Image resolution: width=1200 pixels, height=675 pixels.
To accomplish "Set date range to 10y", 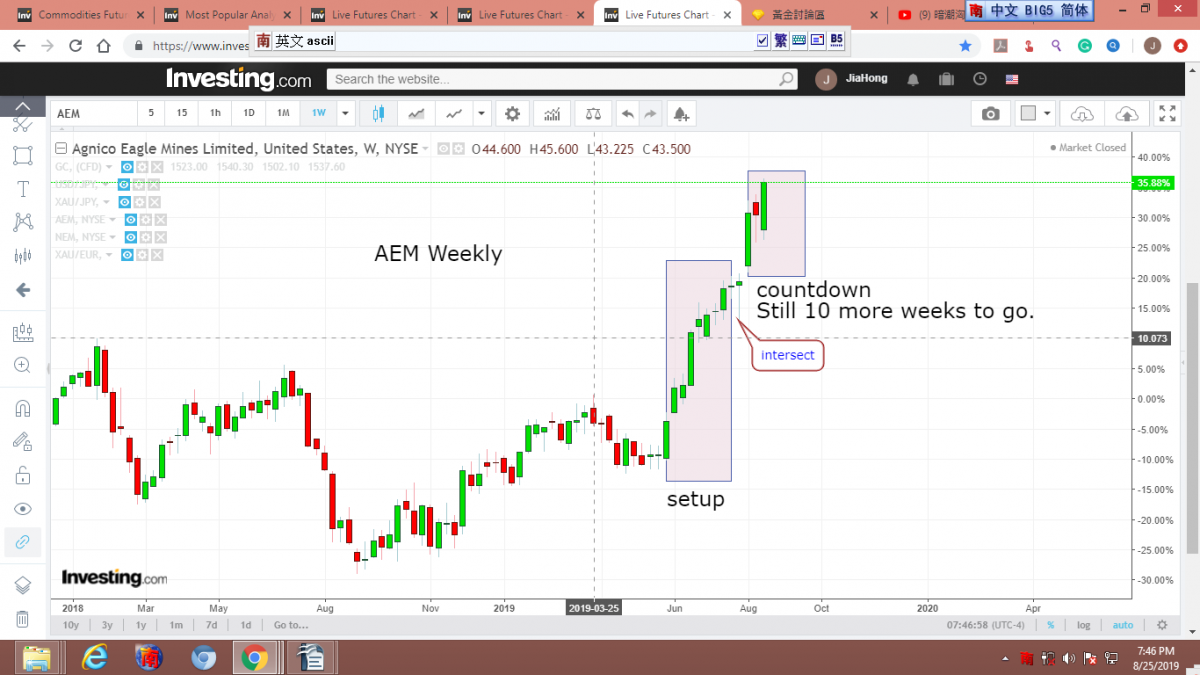I will point(71,625).
